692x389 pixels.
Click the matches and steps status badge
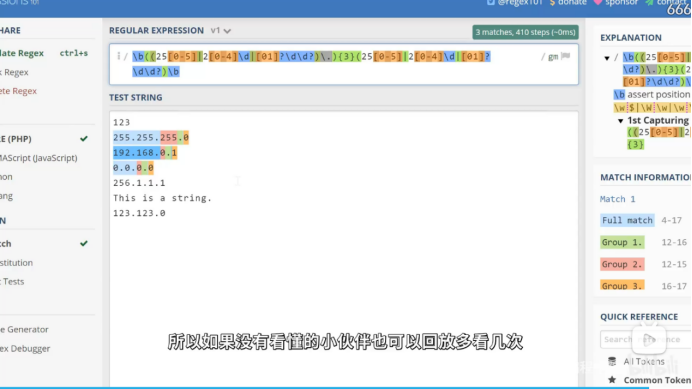coord(525,32)
